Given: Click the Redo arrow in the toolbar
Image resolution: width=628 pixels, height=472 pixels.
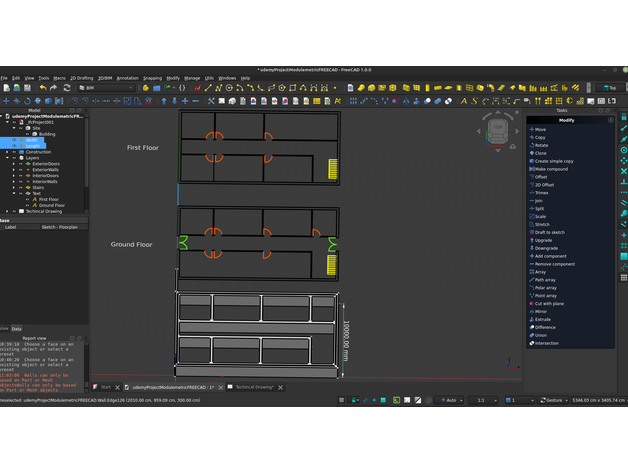Looking at the screenshot, I should 55,88.
